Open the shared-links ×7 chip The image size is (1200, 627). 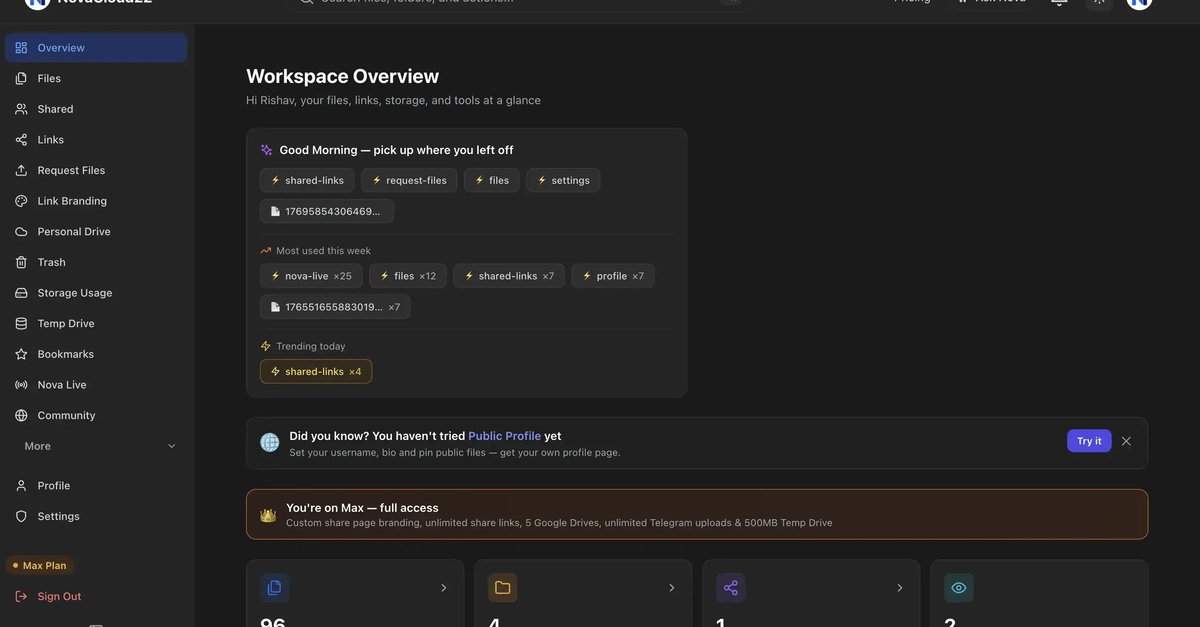(x=509, y=276)
